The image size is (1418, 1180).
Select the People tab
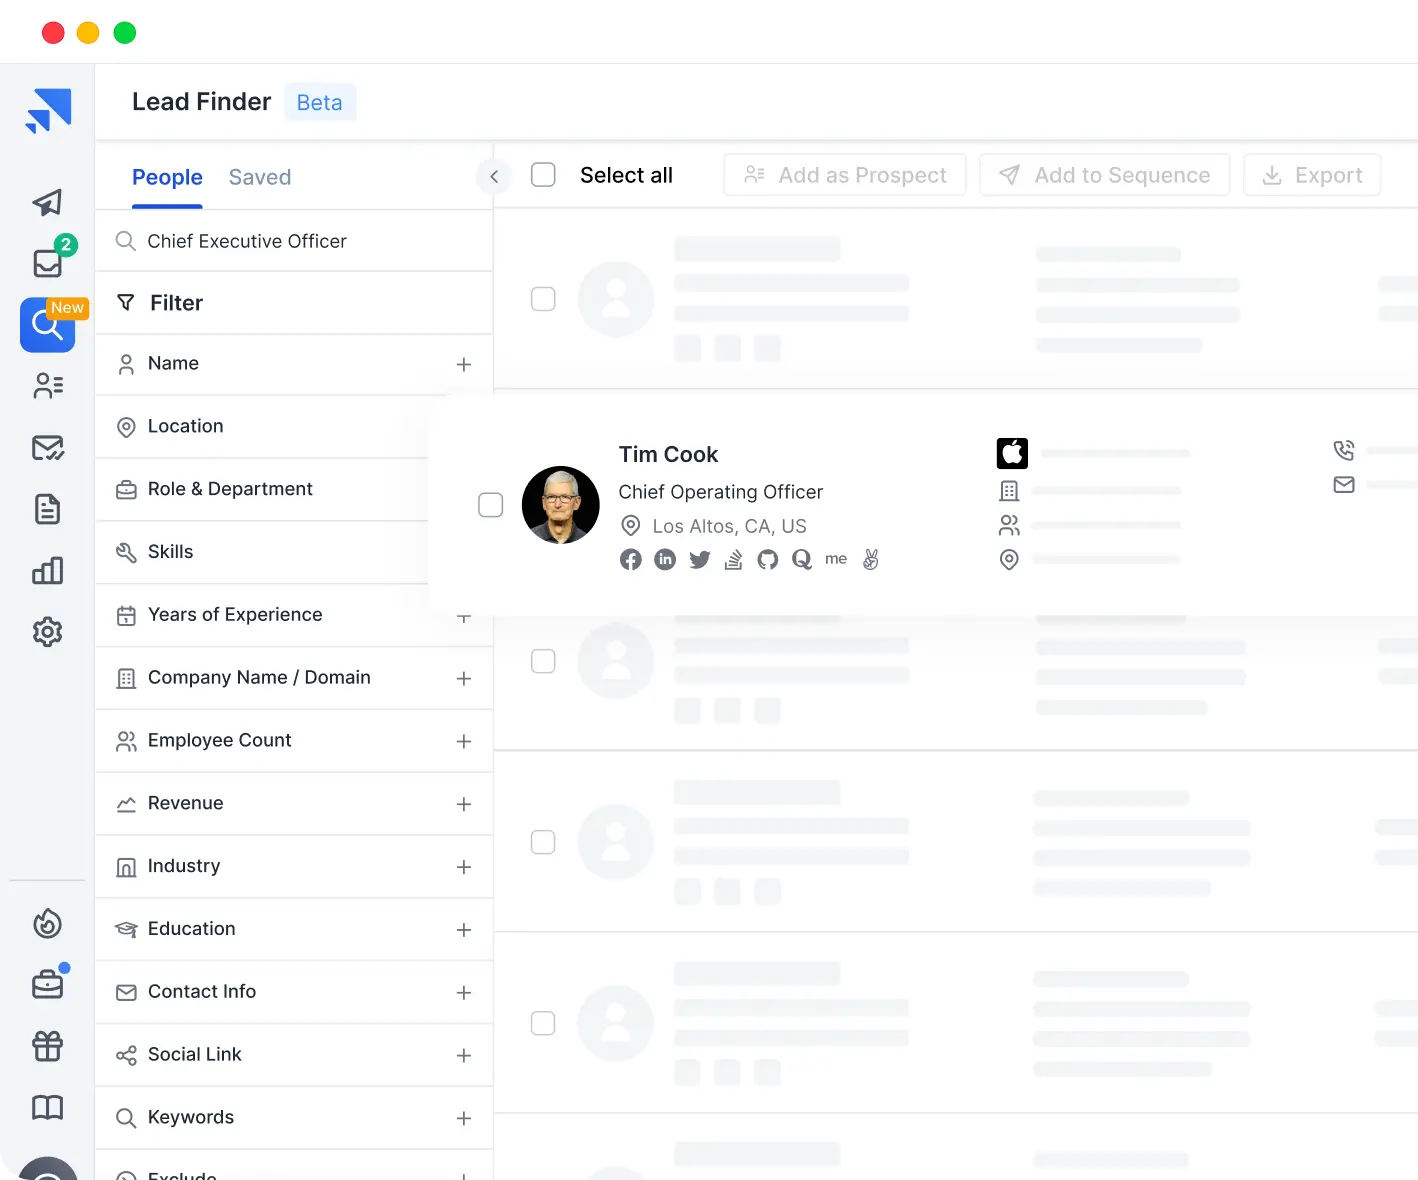click(167, 178)
